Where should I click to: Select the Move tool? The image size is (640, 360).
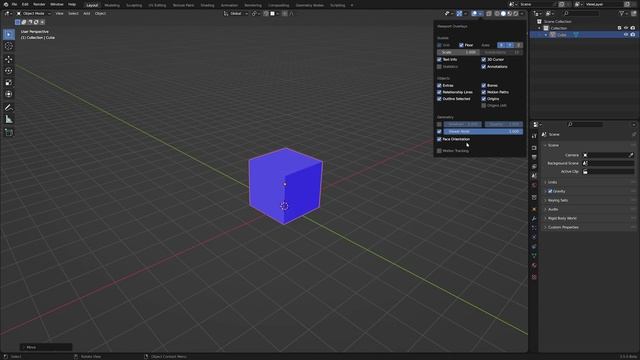[9, 60]
